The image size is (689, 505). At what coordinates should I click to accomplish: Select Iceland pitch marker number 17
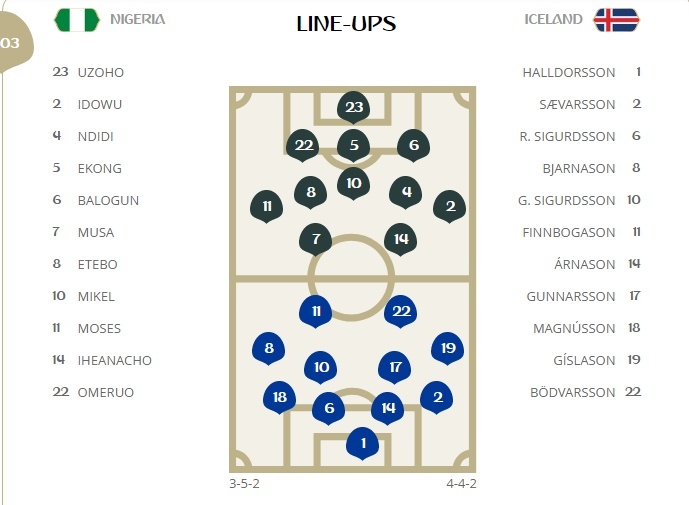[x=395, y=368]
